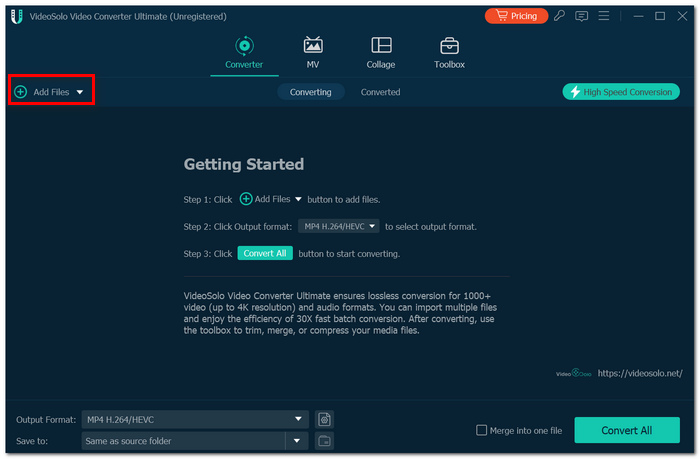
Task: Open the hamburger menu icon
Action: click(x=604, y=16)
